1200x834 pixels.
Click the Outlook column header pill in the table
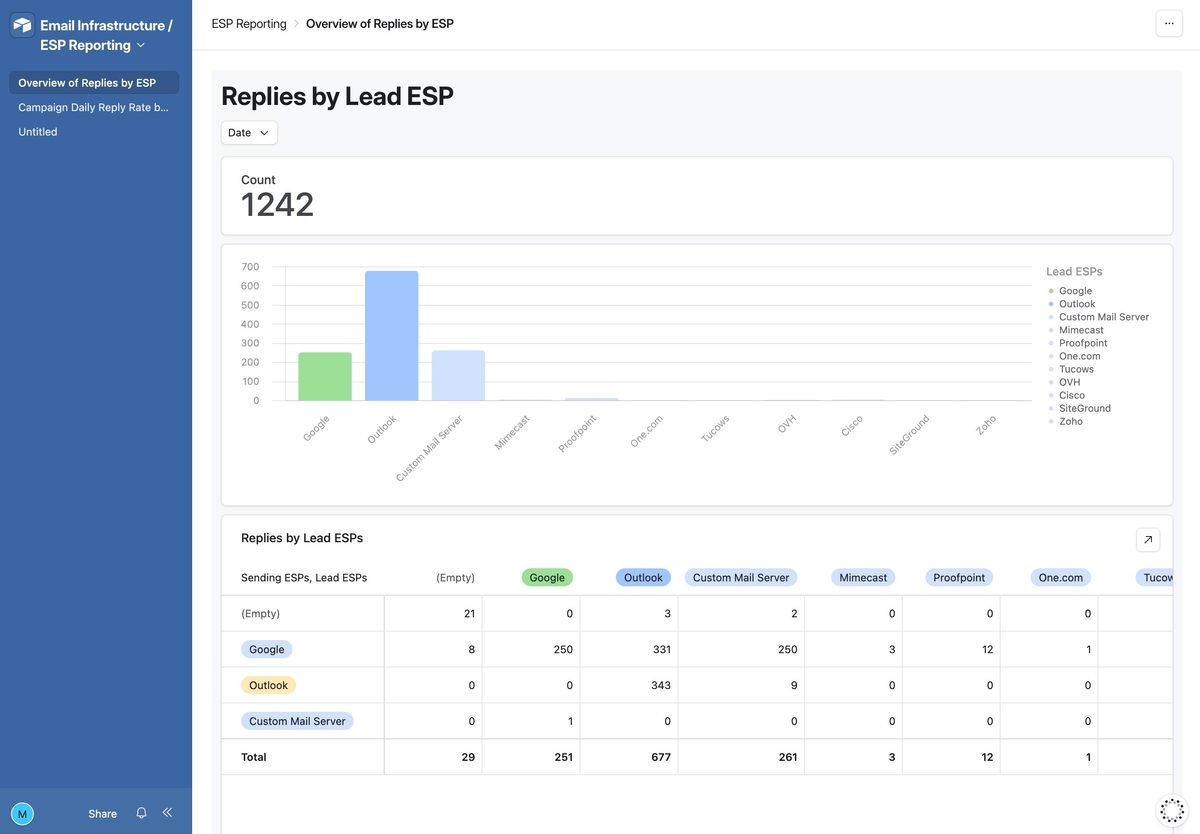[x=643, y=575]
